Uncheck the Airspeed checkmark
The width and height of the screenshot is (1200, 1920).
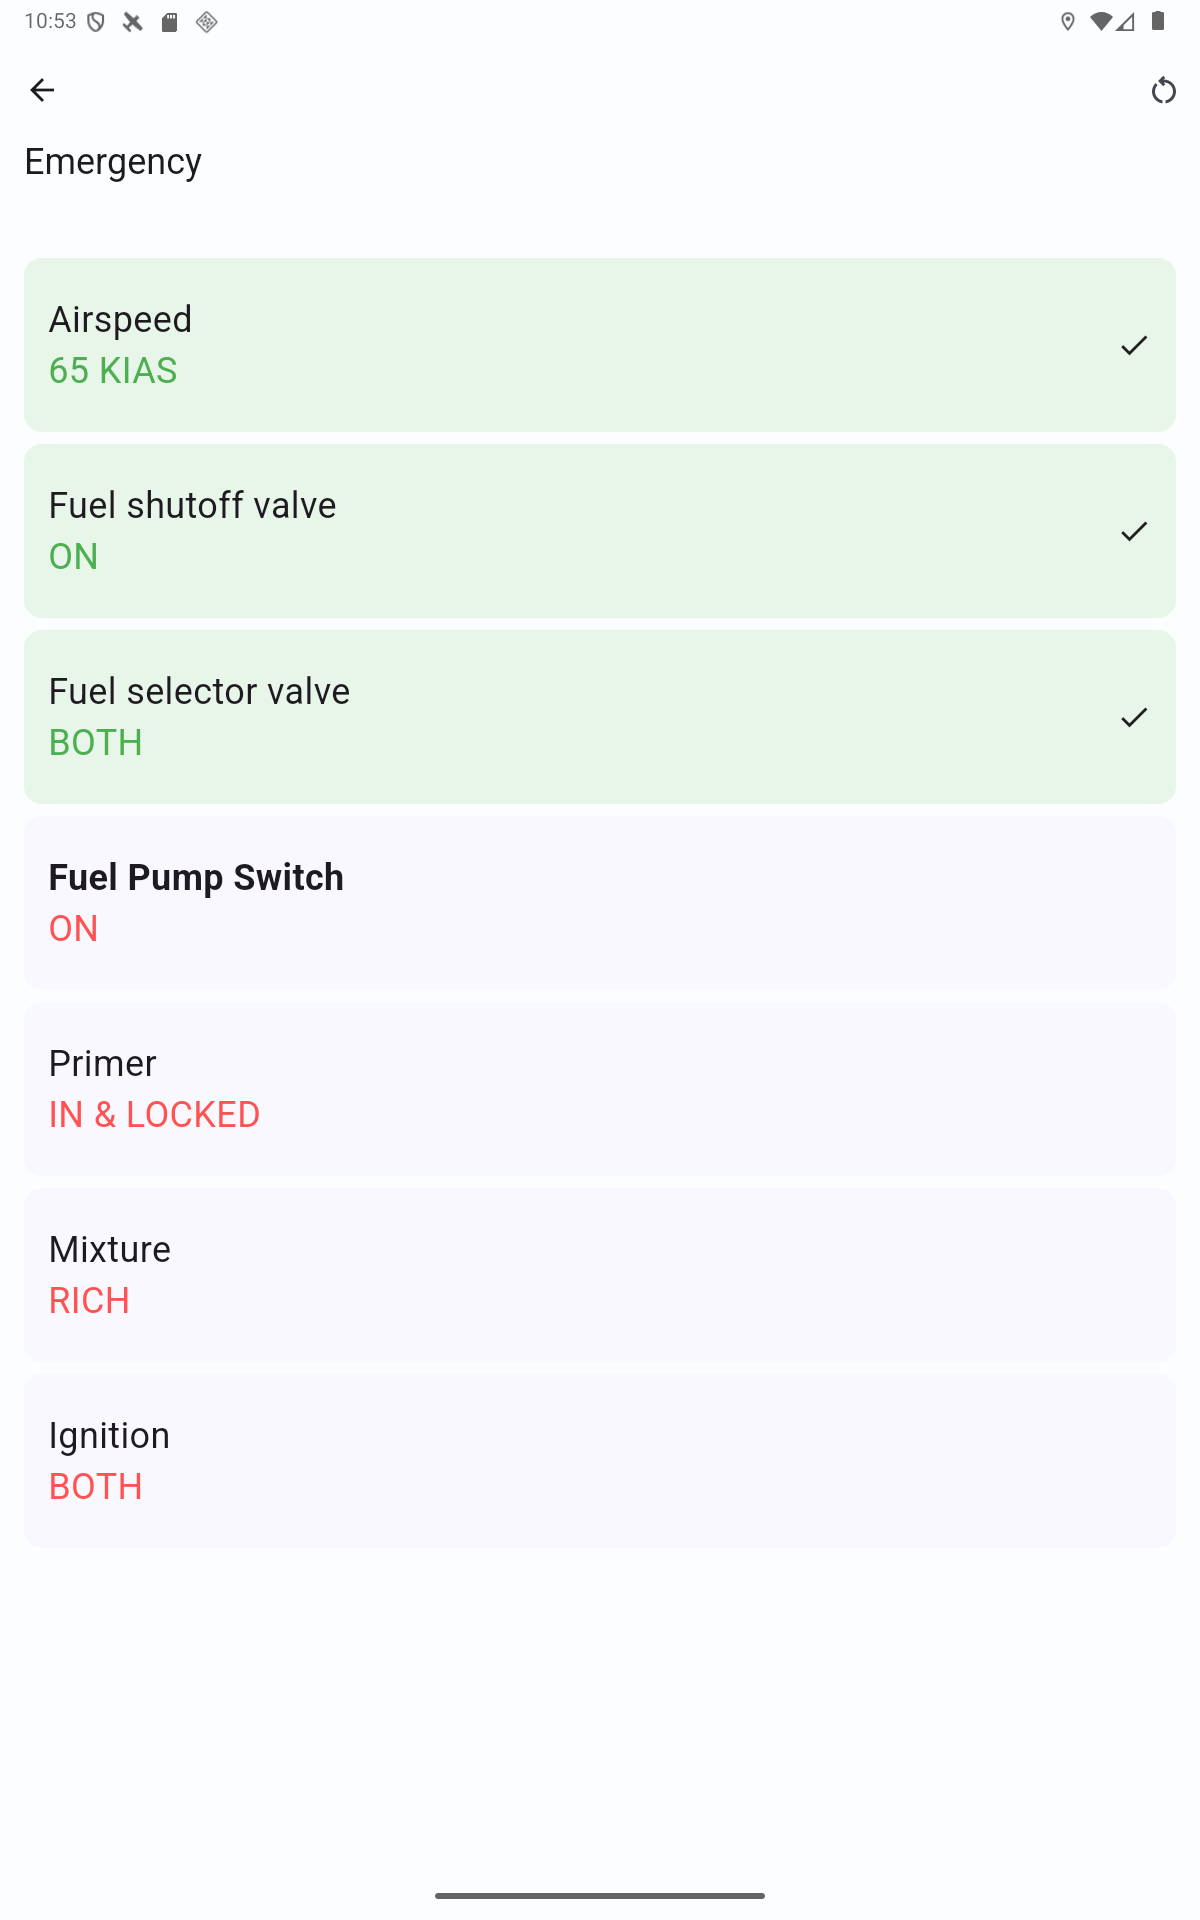click(x=1134, y=346)
